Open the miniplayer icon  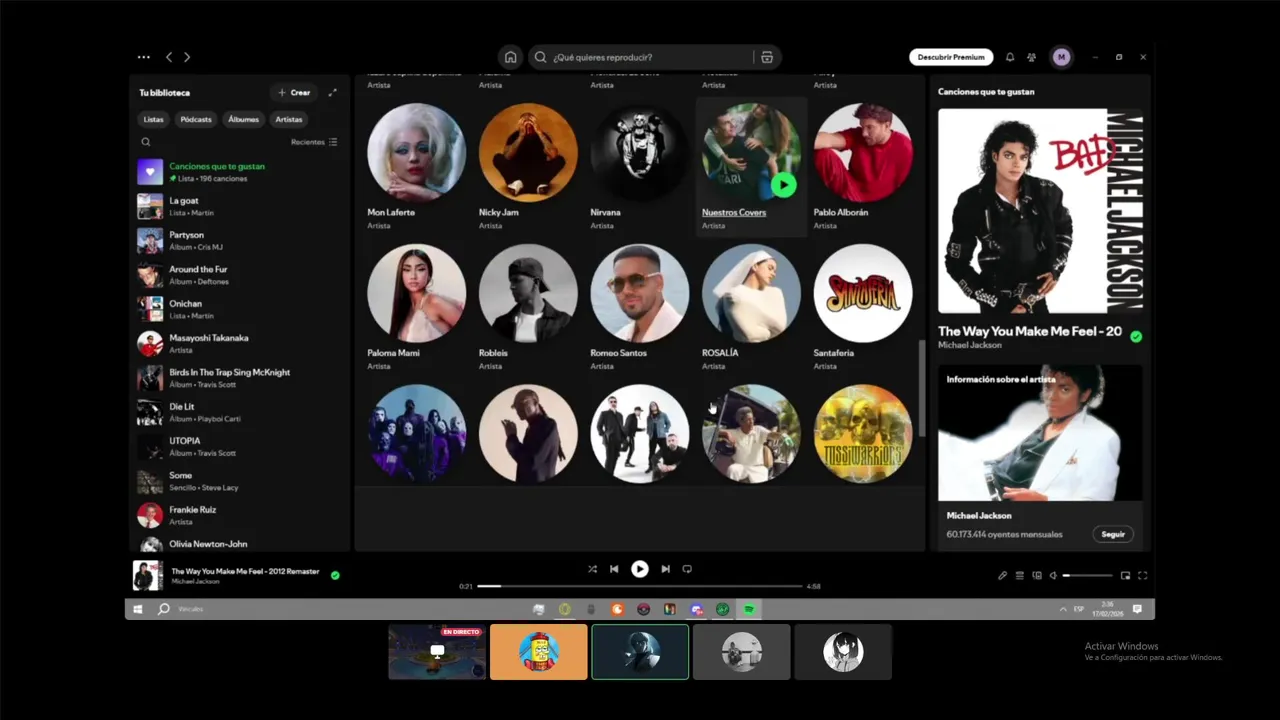(1125, 575)
